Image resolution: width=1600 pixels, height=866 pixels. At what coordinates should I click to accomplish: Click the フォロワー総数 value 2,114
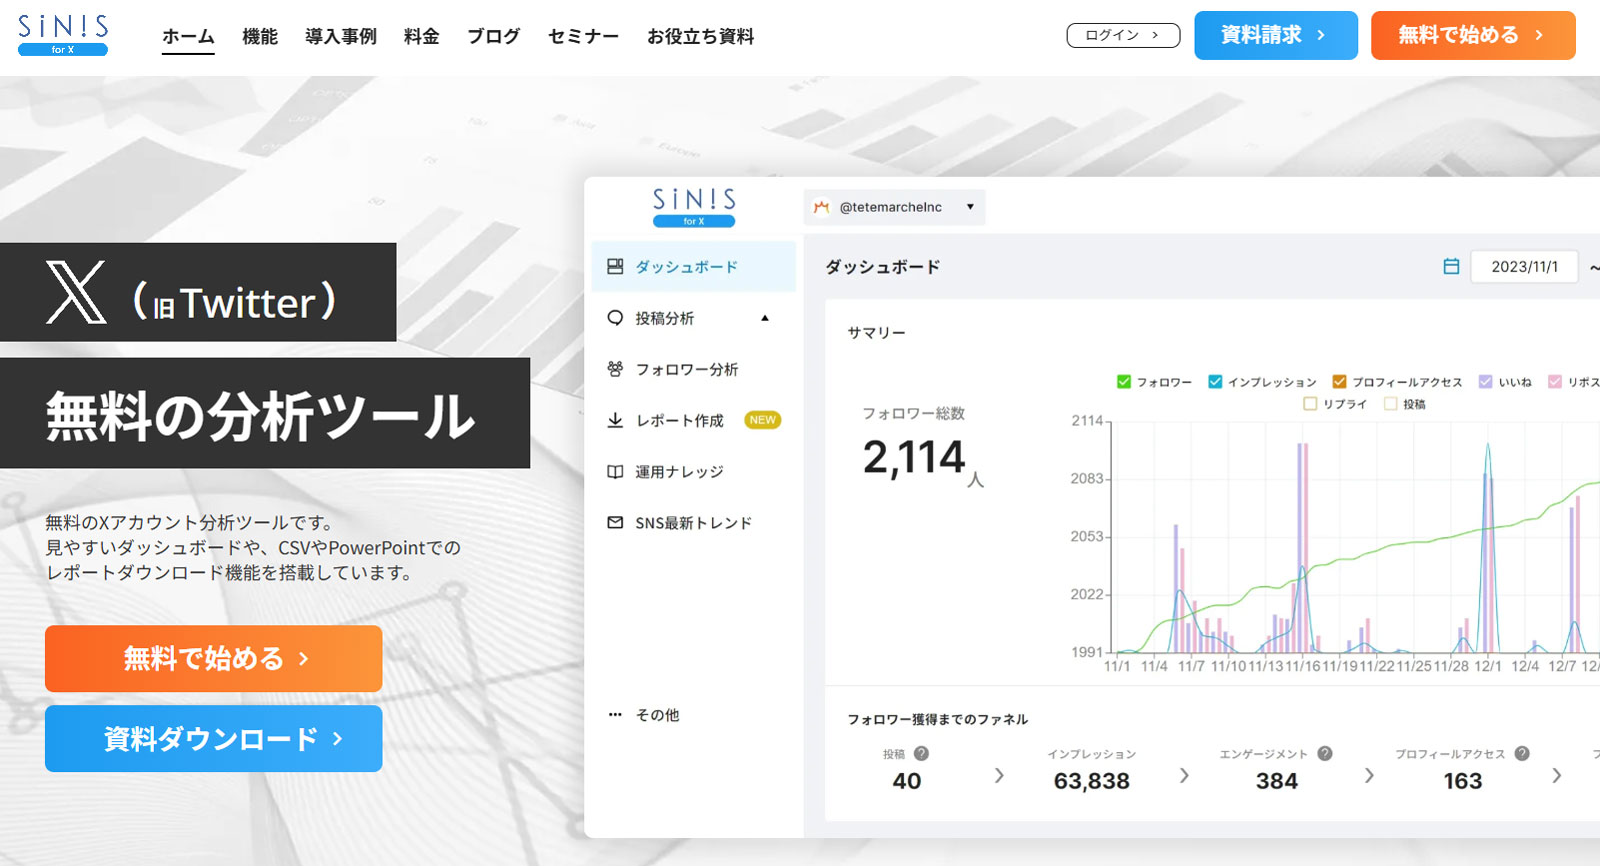(914, 458)
